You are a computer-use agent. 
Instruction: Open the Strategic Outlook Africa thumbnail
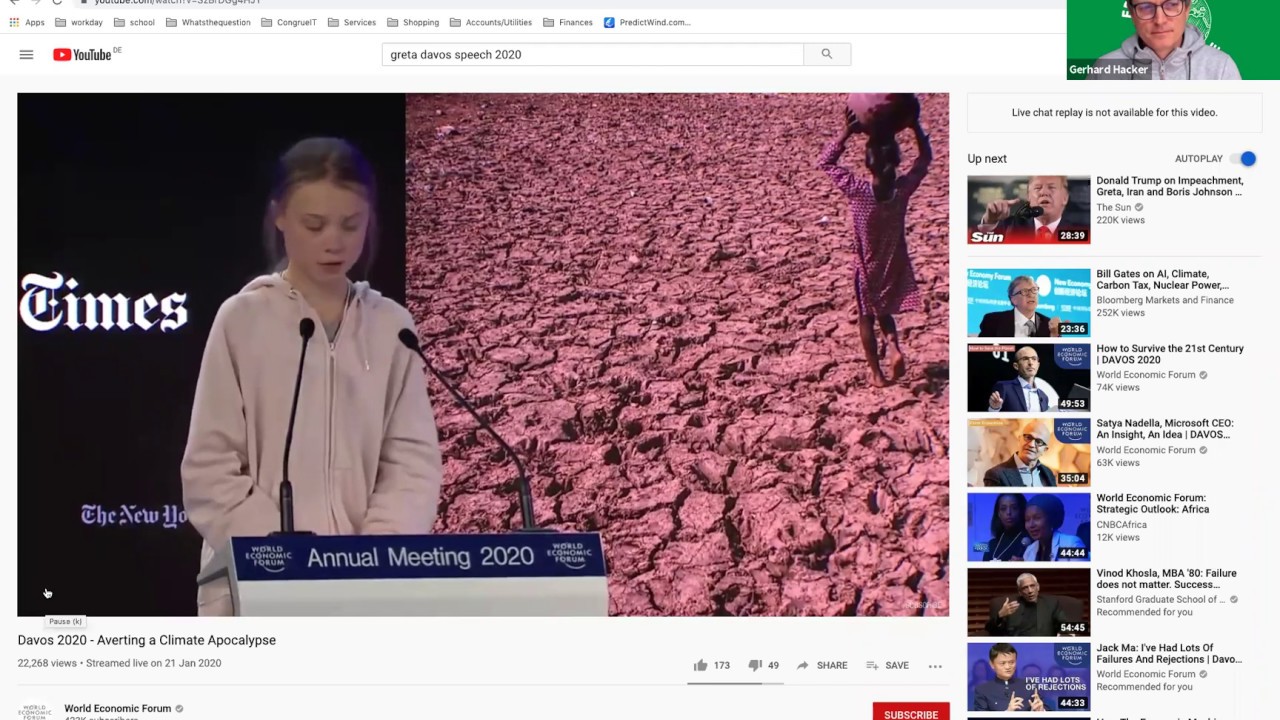pyautogui.click(x=1029, y=527)
